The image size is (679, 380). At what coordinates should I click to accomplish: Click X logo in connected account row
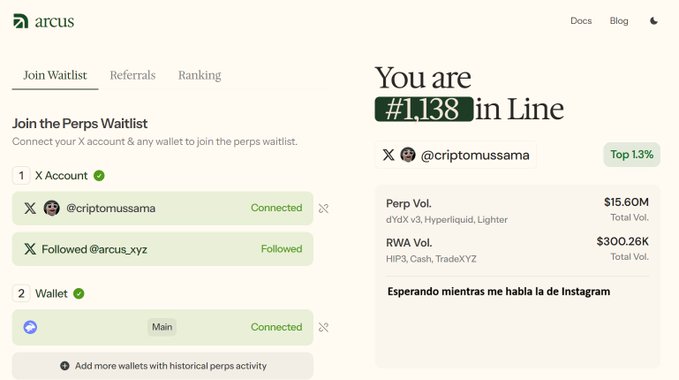tap(30, 208)
